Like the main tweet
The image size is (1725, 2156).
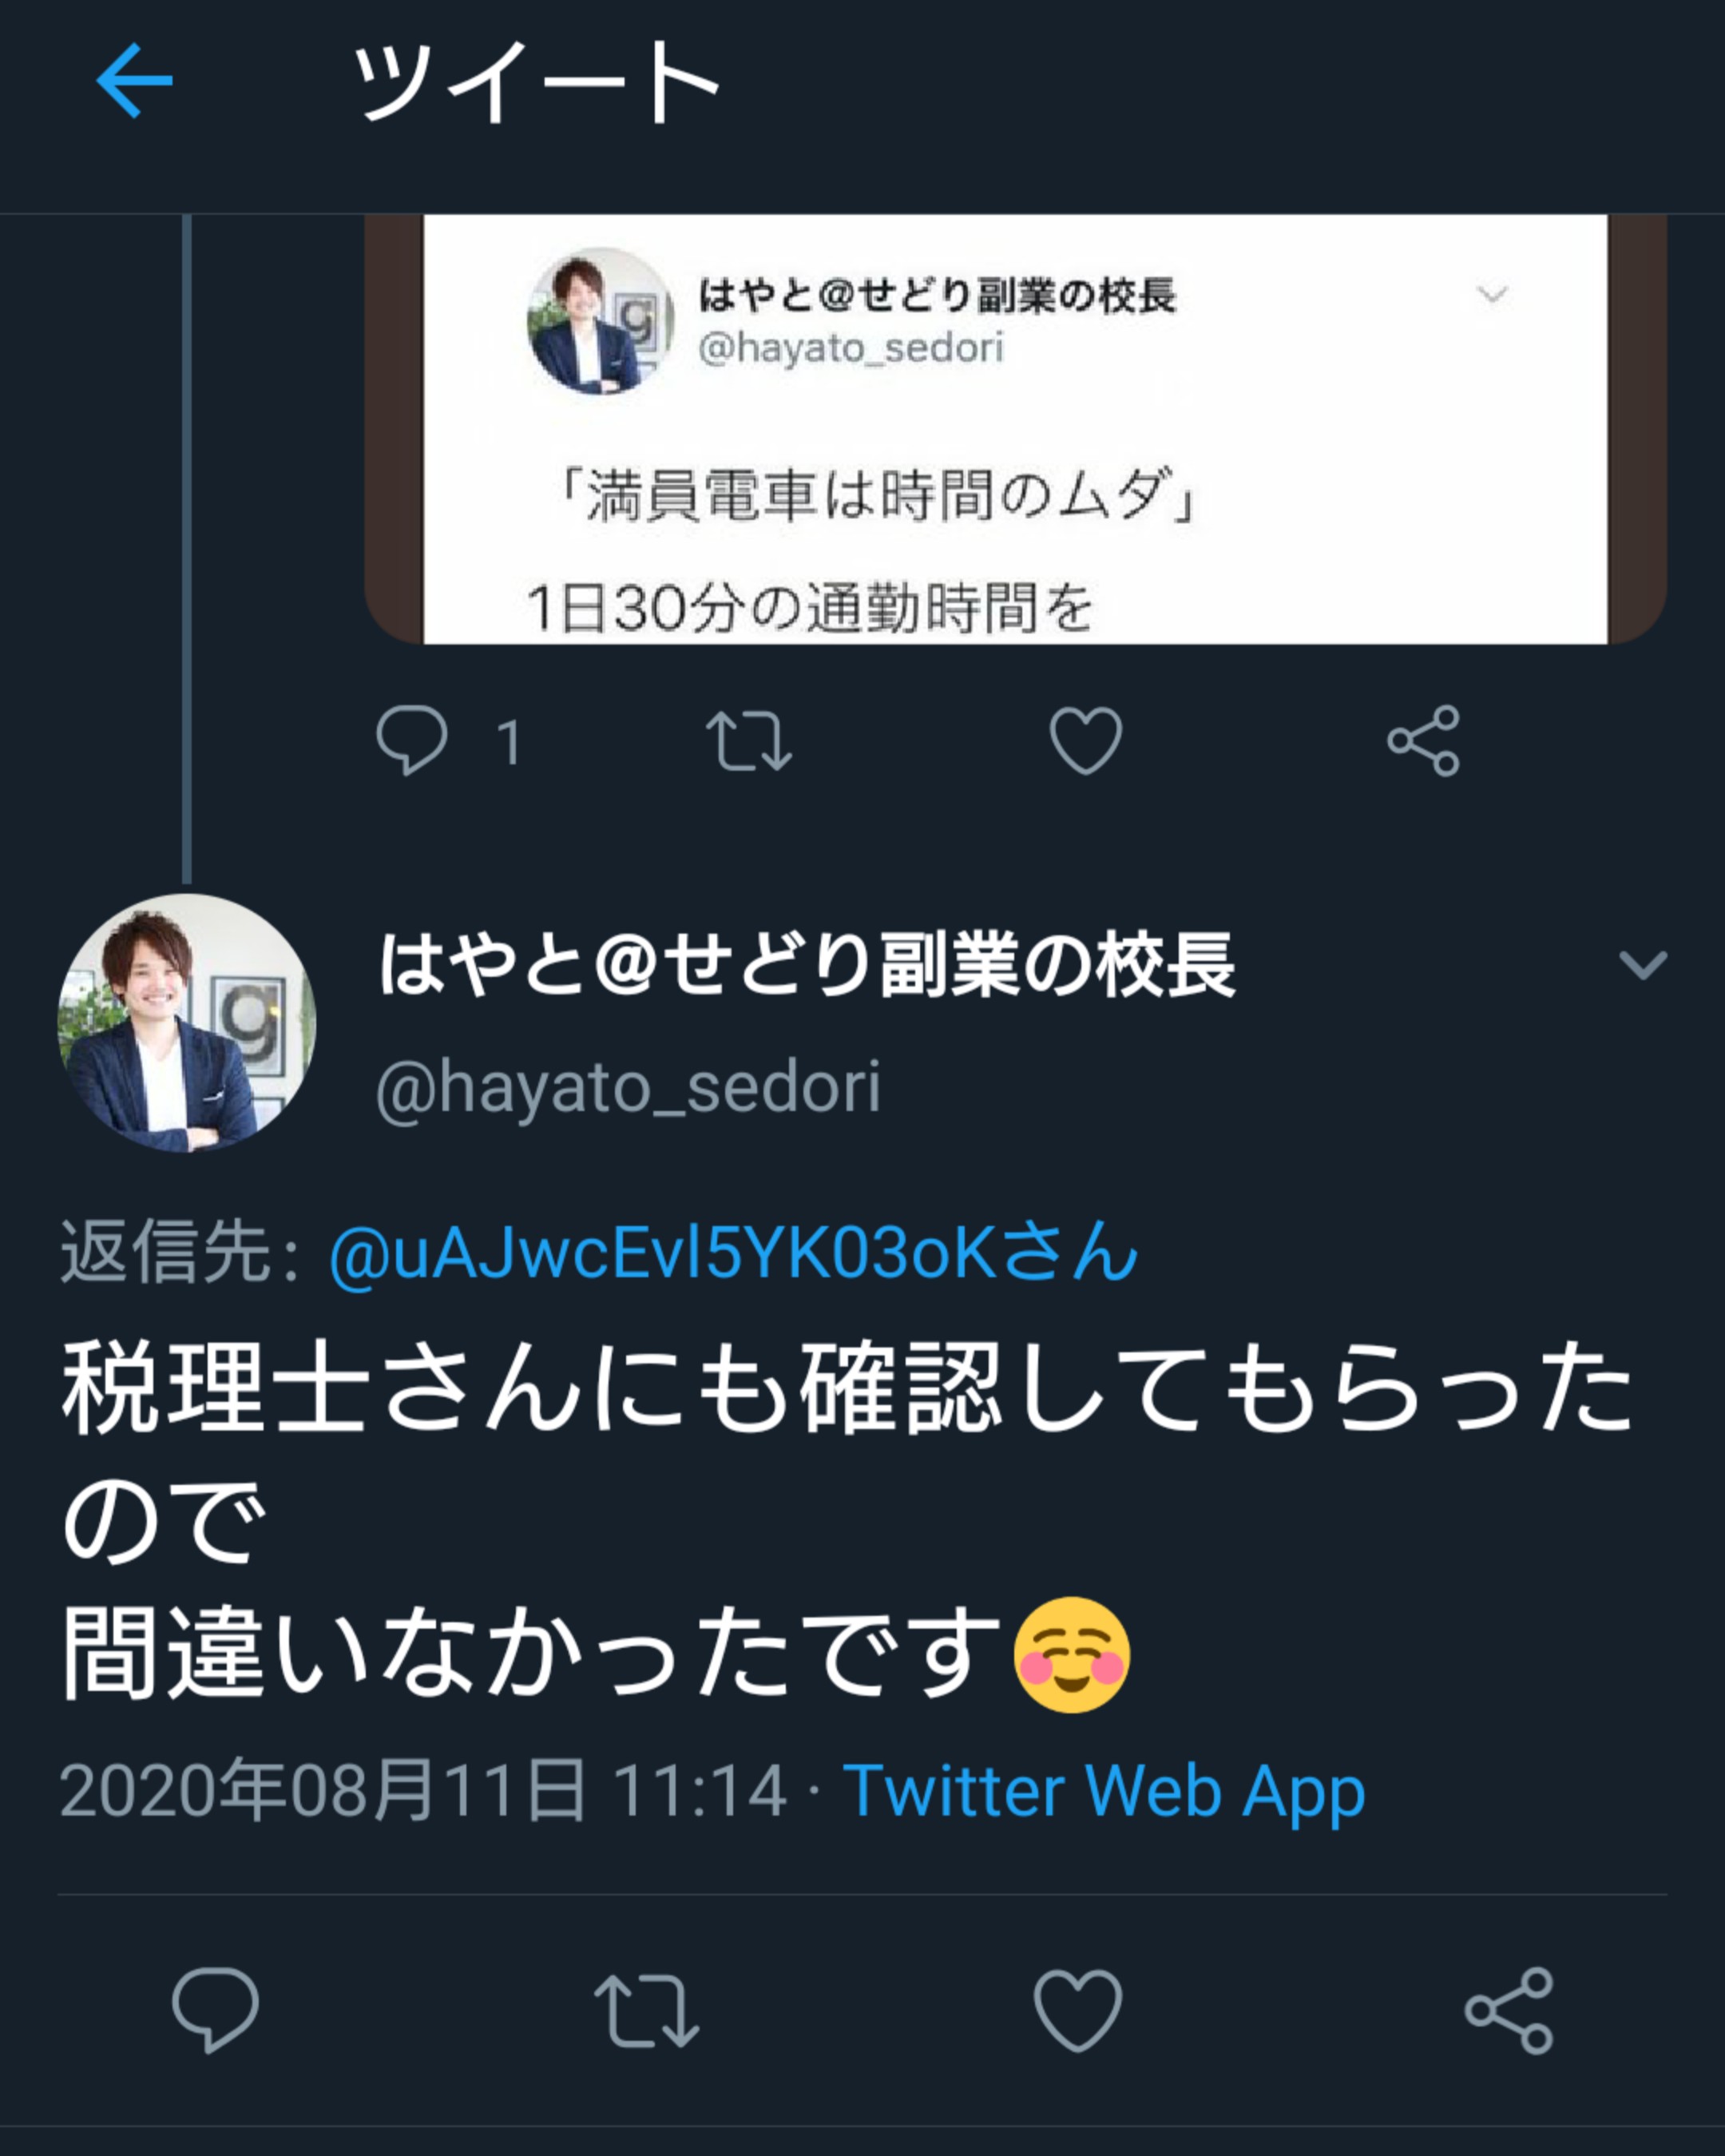(x=1077, y=2011)
